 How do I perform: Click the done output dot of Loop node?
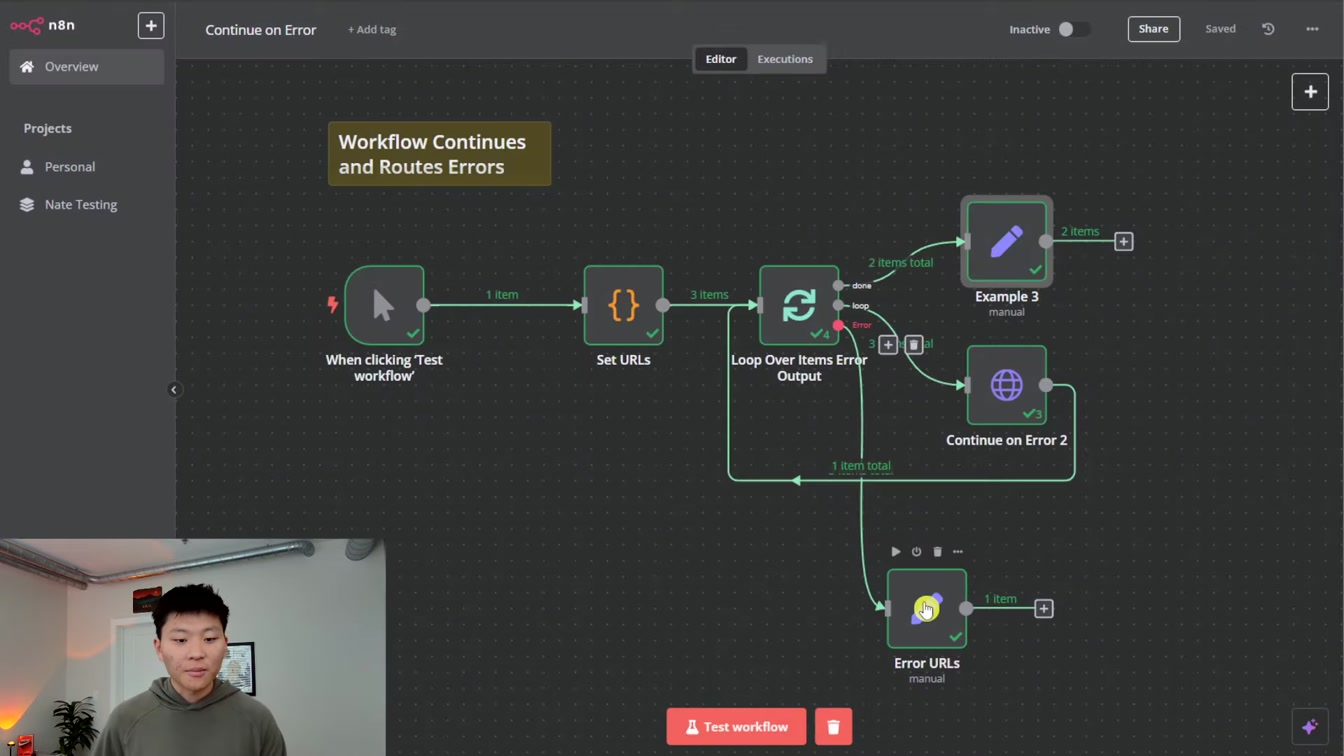point(838,285)
